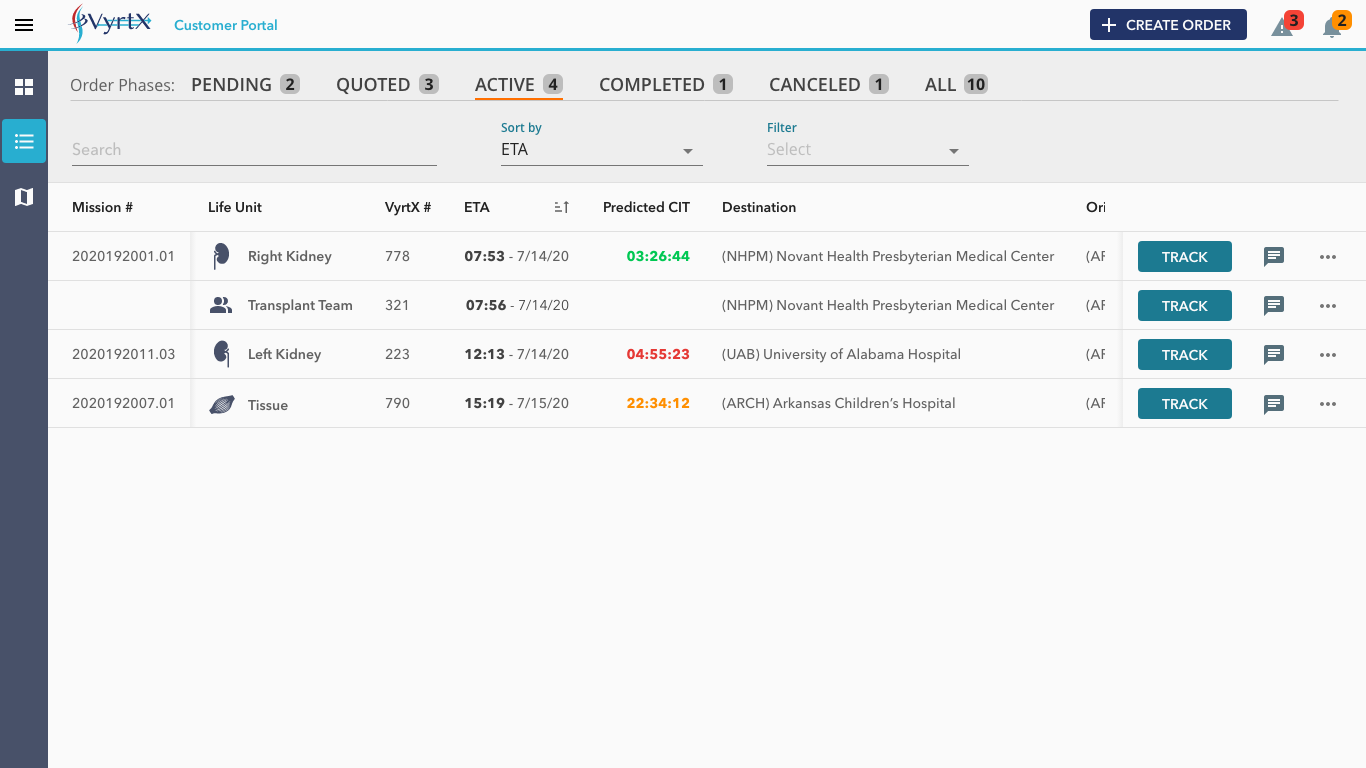
Task: Open more options for Tissue row
Action: 1328,404
